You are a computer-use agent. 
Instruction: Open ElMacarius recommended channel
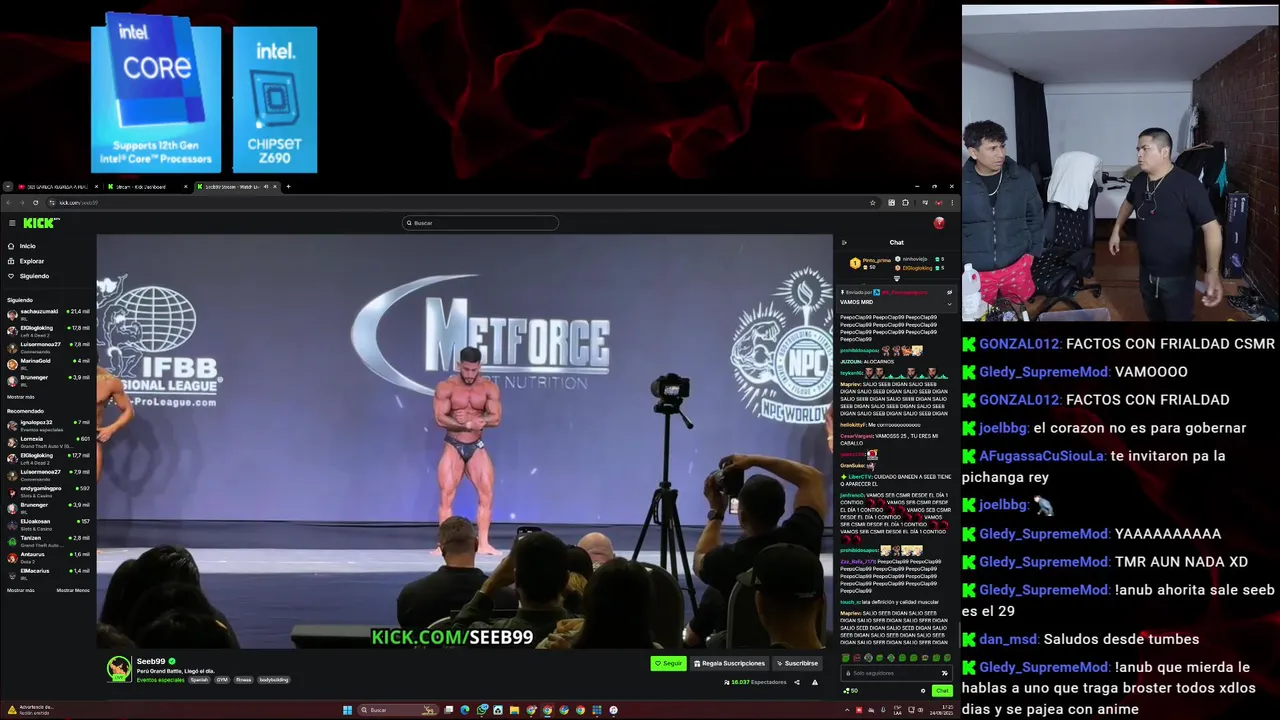coord(48,573)
